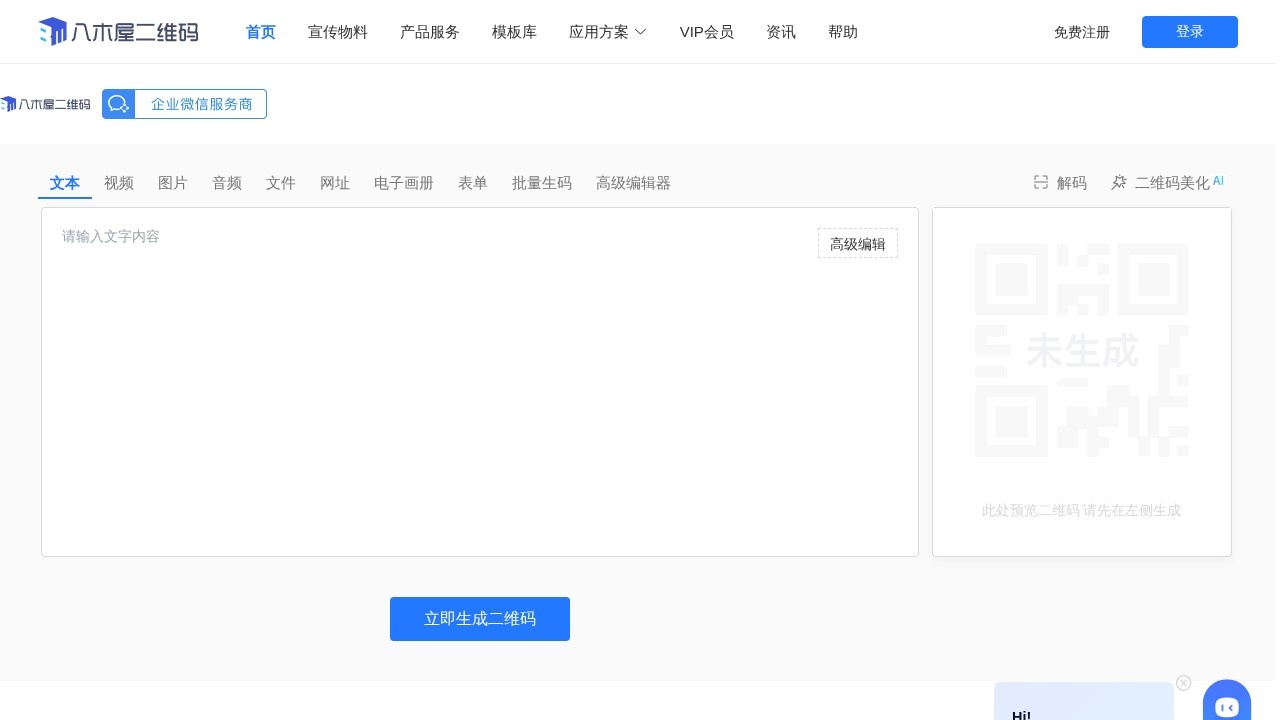Open the customer service chat bubble
Screen dimensions: 1280x720
tap(1227, 707)
